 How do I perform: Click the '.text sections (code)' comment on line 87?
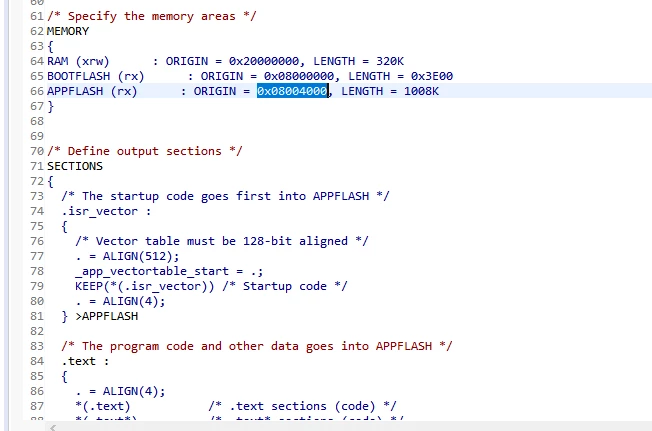302,406
